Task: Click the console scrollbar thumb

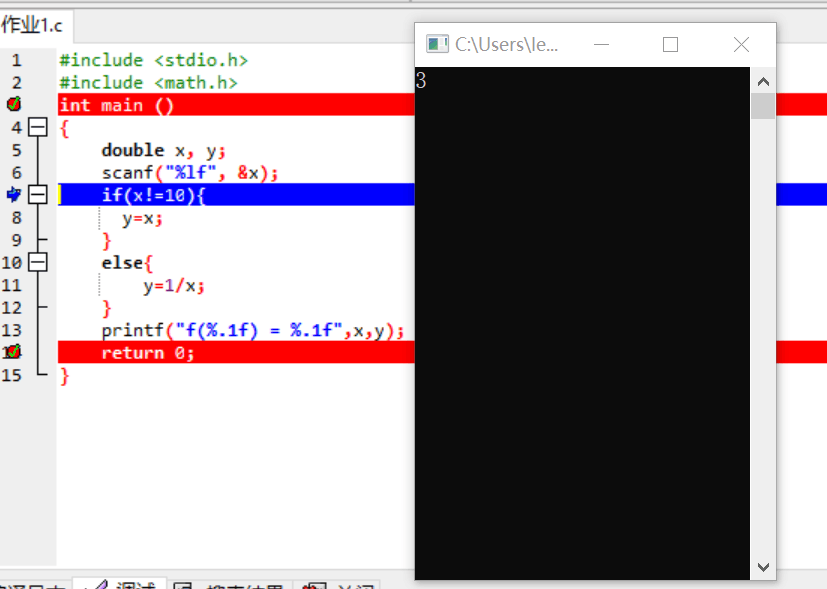Action: (763, 106)
